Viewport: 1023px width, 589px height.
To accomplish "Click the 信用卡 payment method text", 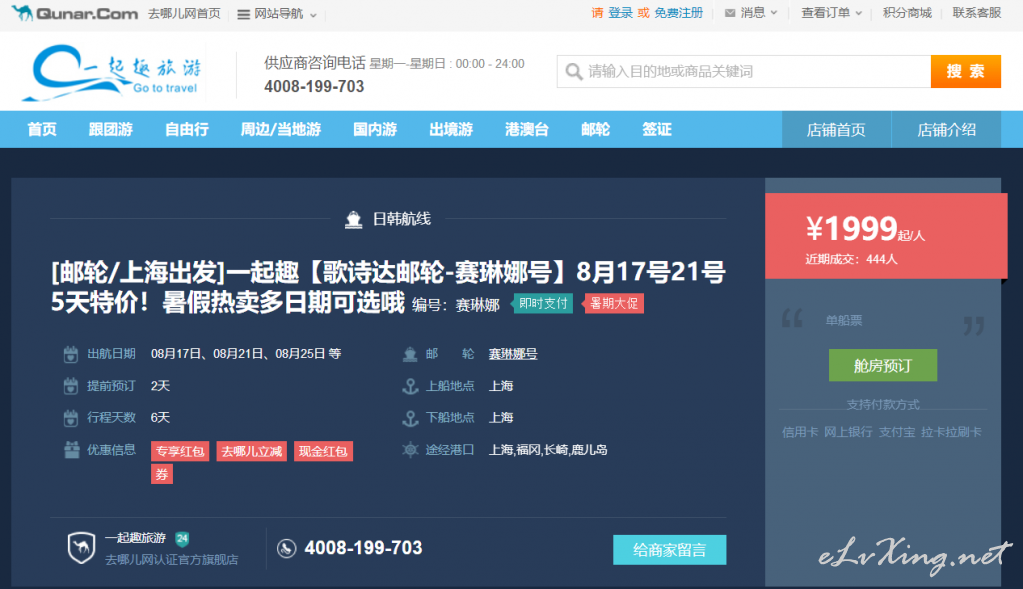I will [800, 432].
